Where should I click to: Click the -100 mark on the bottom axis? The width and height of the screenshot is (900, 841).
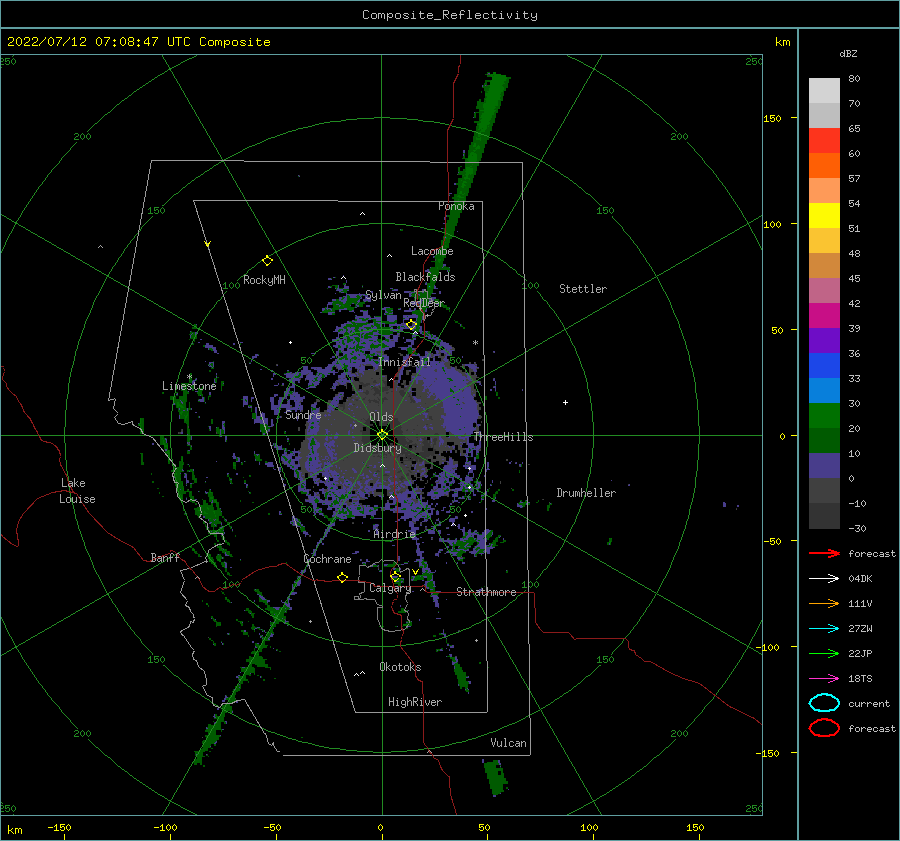(165, 827)
